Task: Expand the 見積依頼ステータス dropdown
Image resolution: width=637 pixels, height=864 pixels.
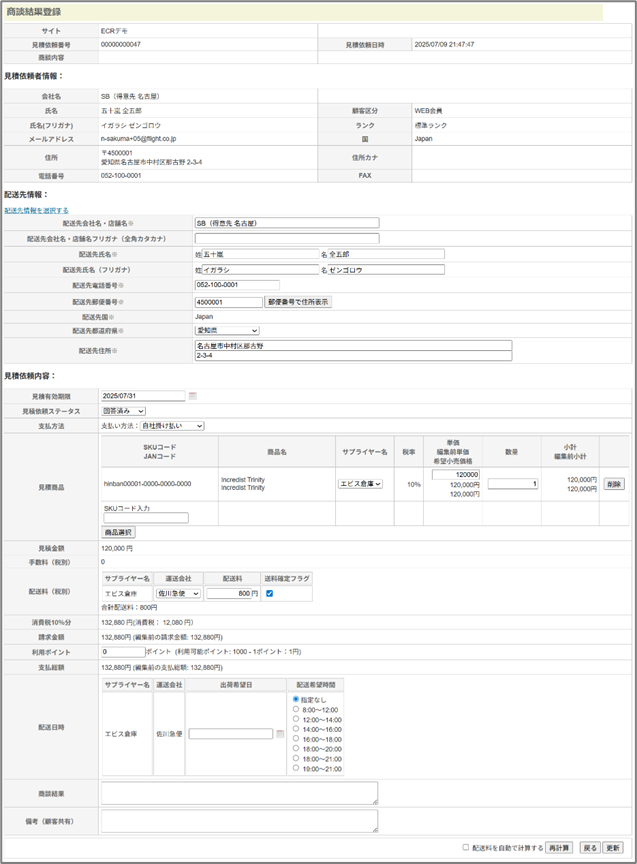Action: 124,411
